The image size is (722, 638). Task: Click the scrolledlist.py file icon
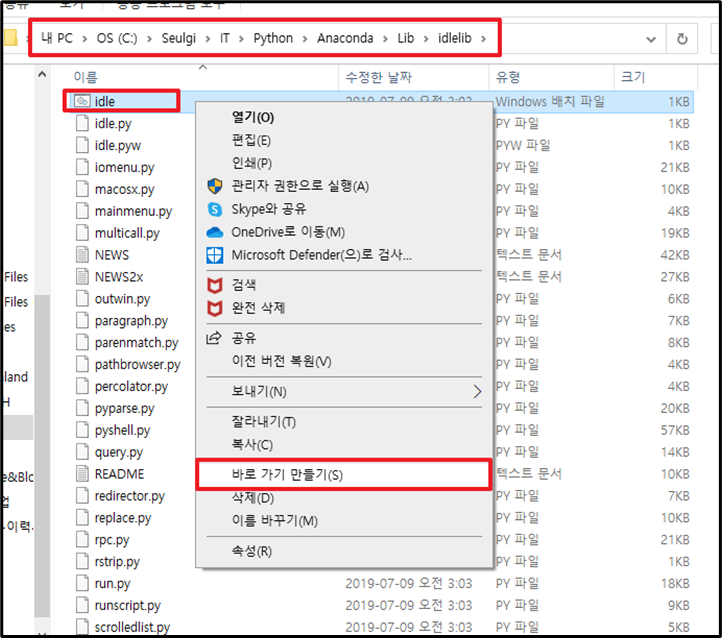pos(82,626)
